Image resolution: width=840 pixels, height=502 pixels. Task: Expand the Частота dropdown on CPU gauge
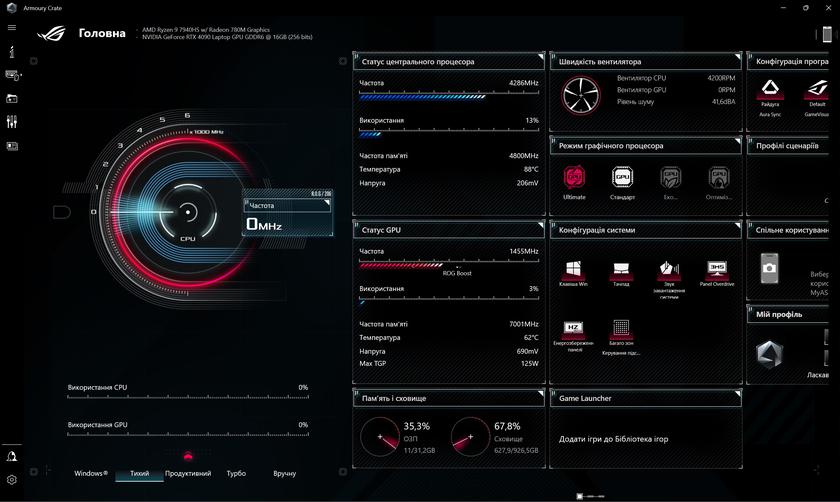coord(288,205)
